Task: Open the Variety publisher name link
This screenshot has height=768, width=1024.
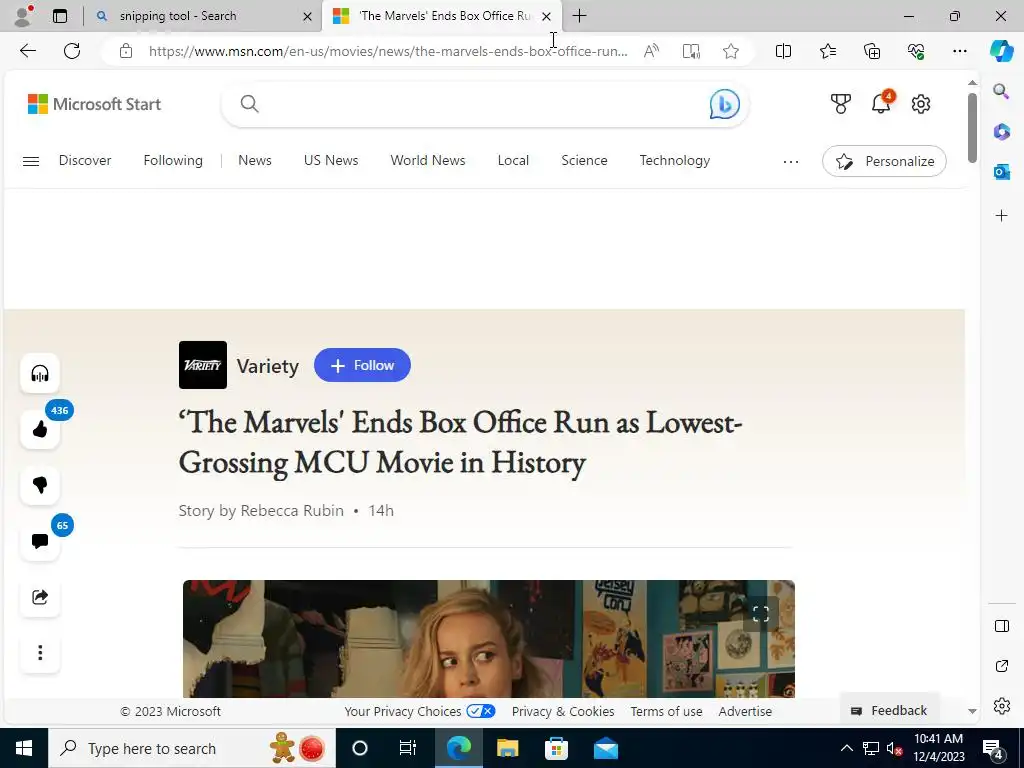Action: (268, 366)
